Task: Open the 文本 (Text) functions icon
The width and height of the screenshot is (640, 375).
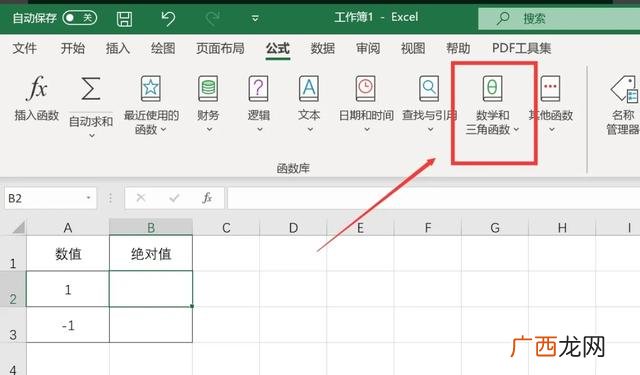Action: 309,88
